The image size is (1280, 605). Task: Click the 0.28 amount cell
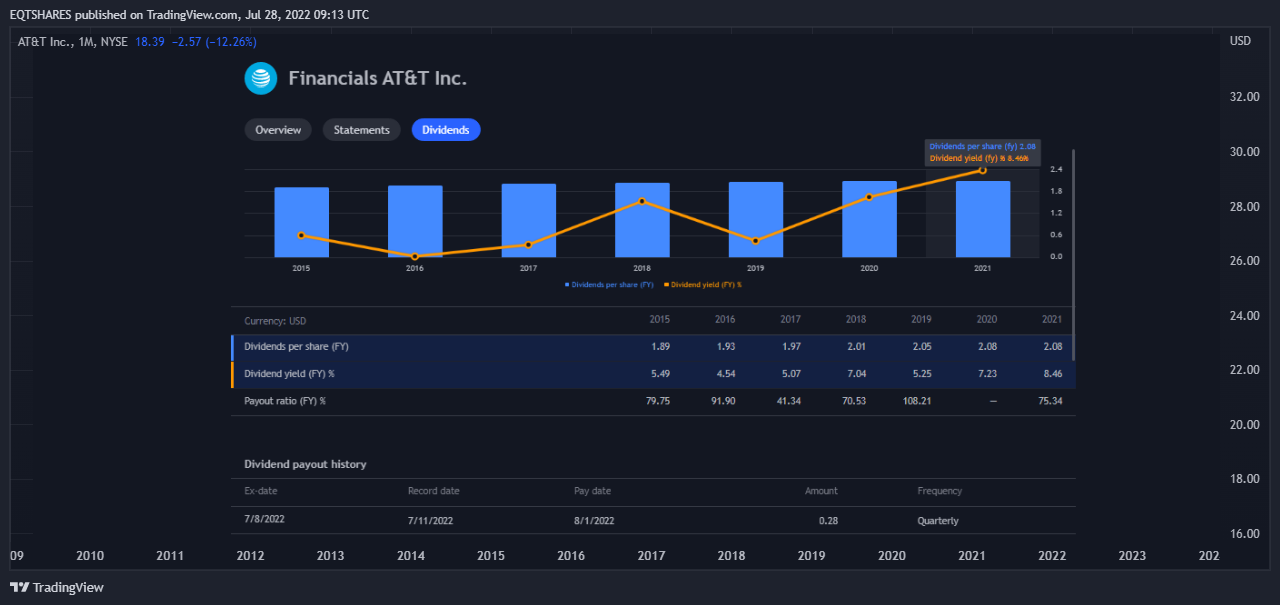pos(828,520)
